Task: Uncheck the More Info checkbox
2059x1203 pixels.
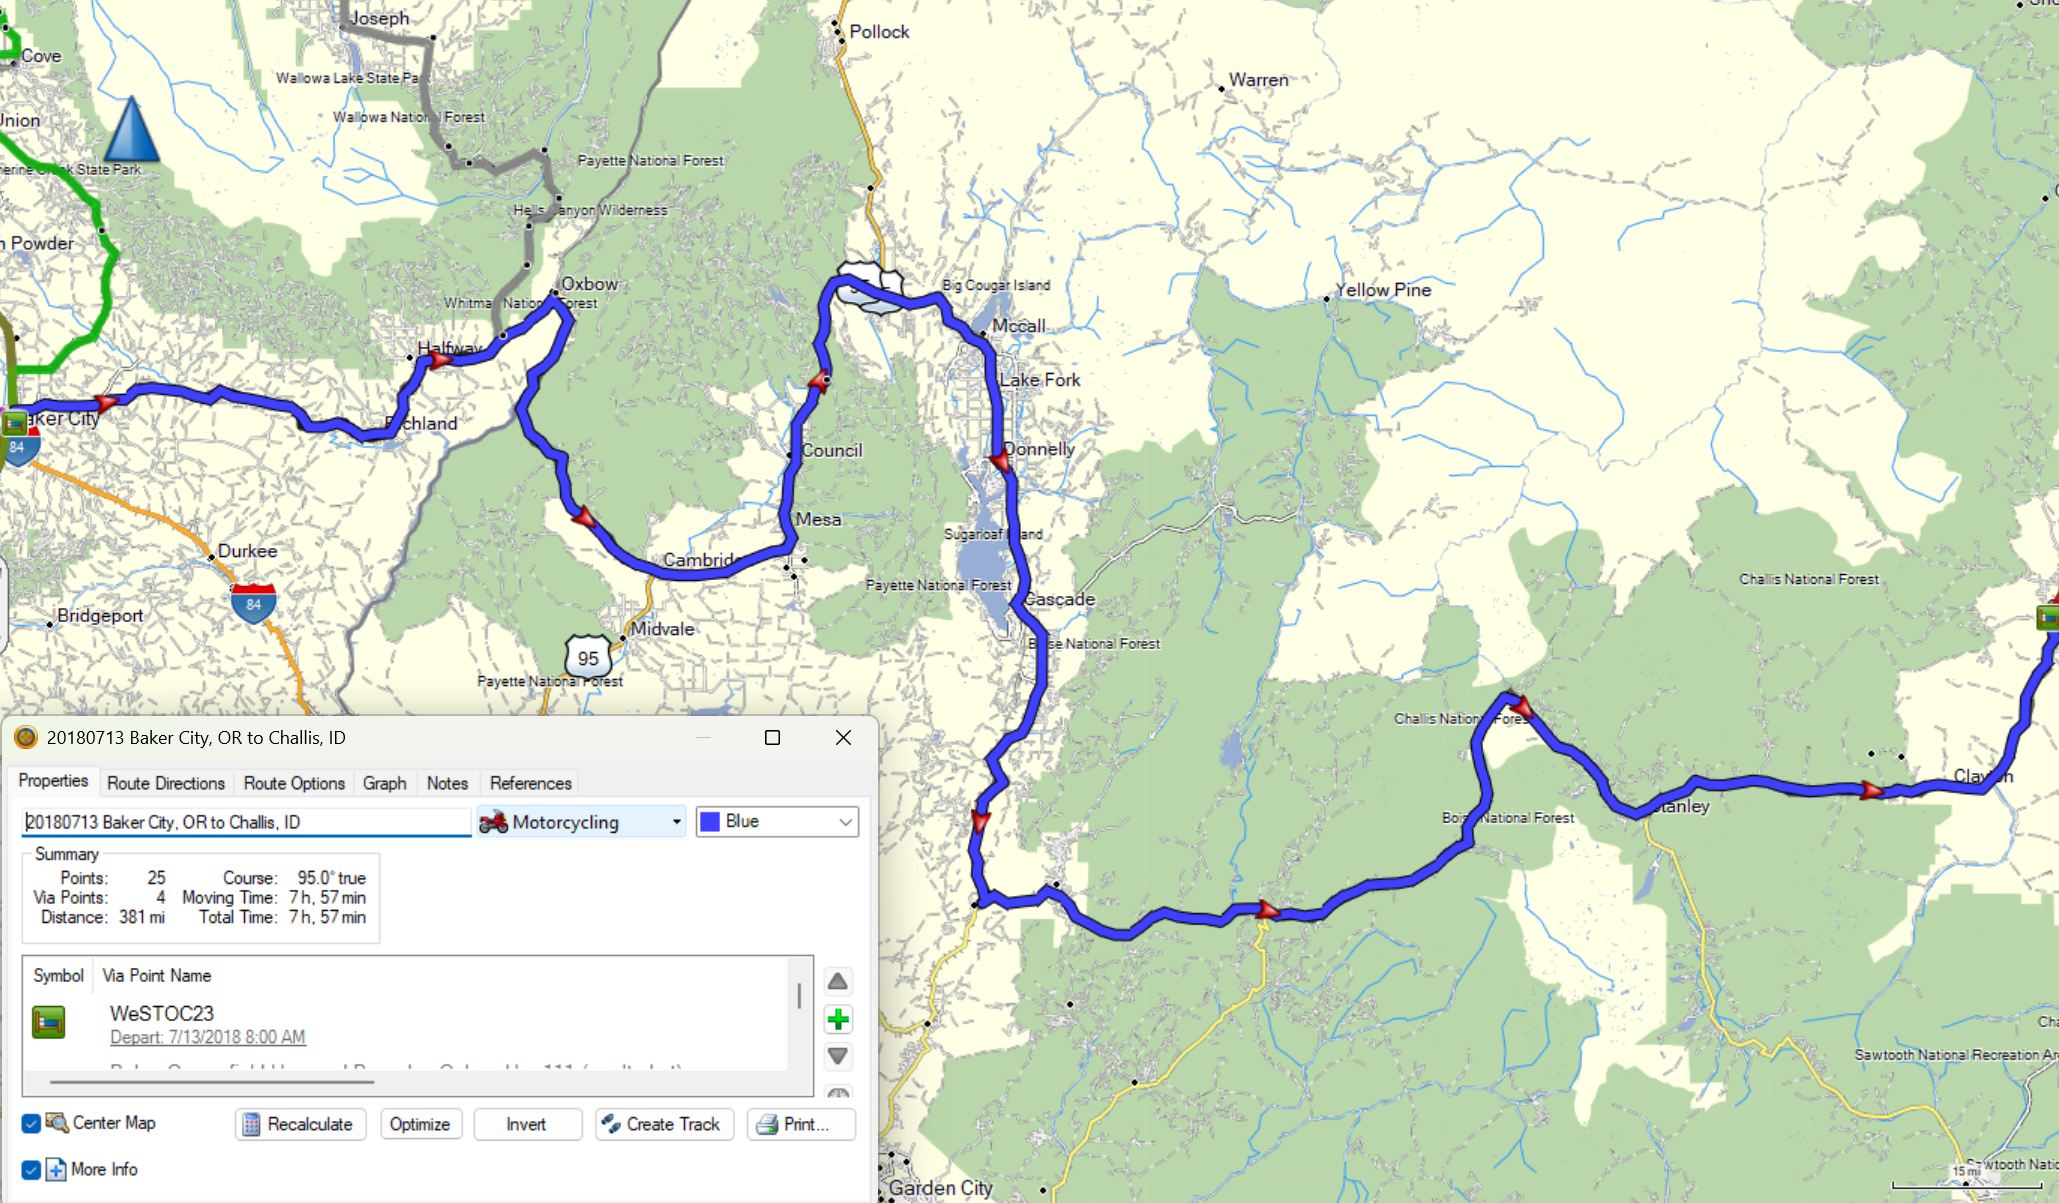Action: (31, 1169)
